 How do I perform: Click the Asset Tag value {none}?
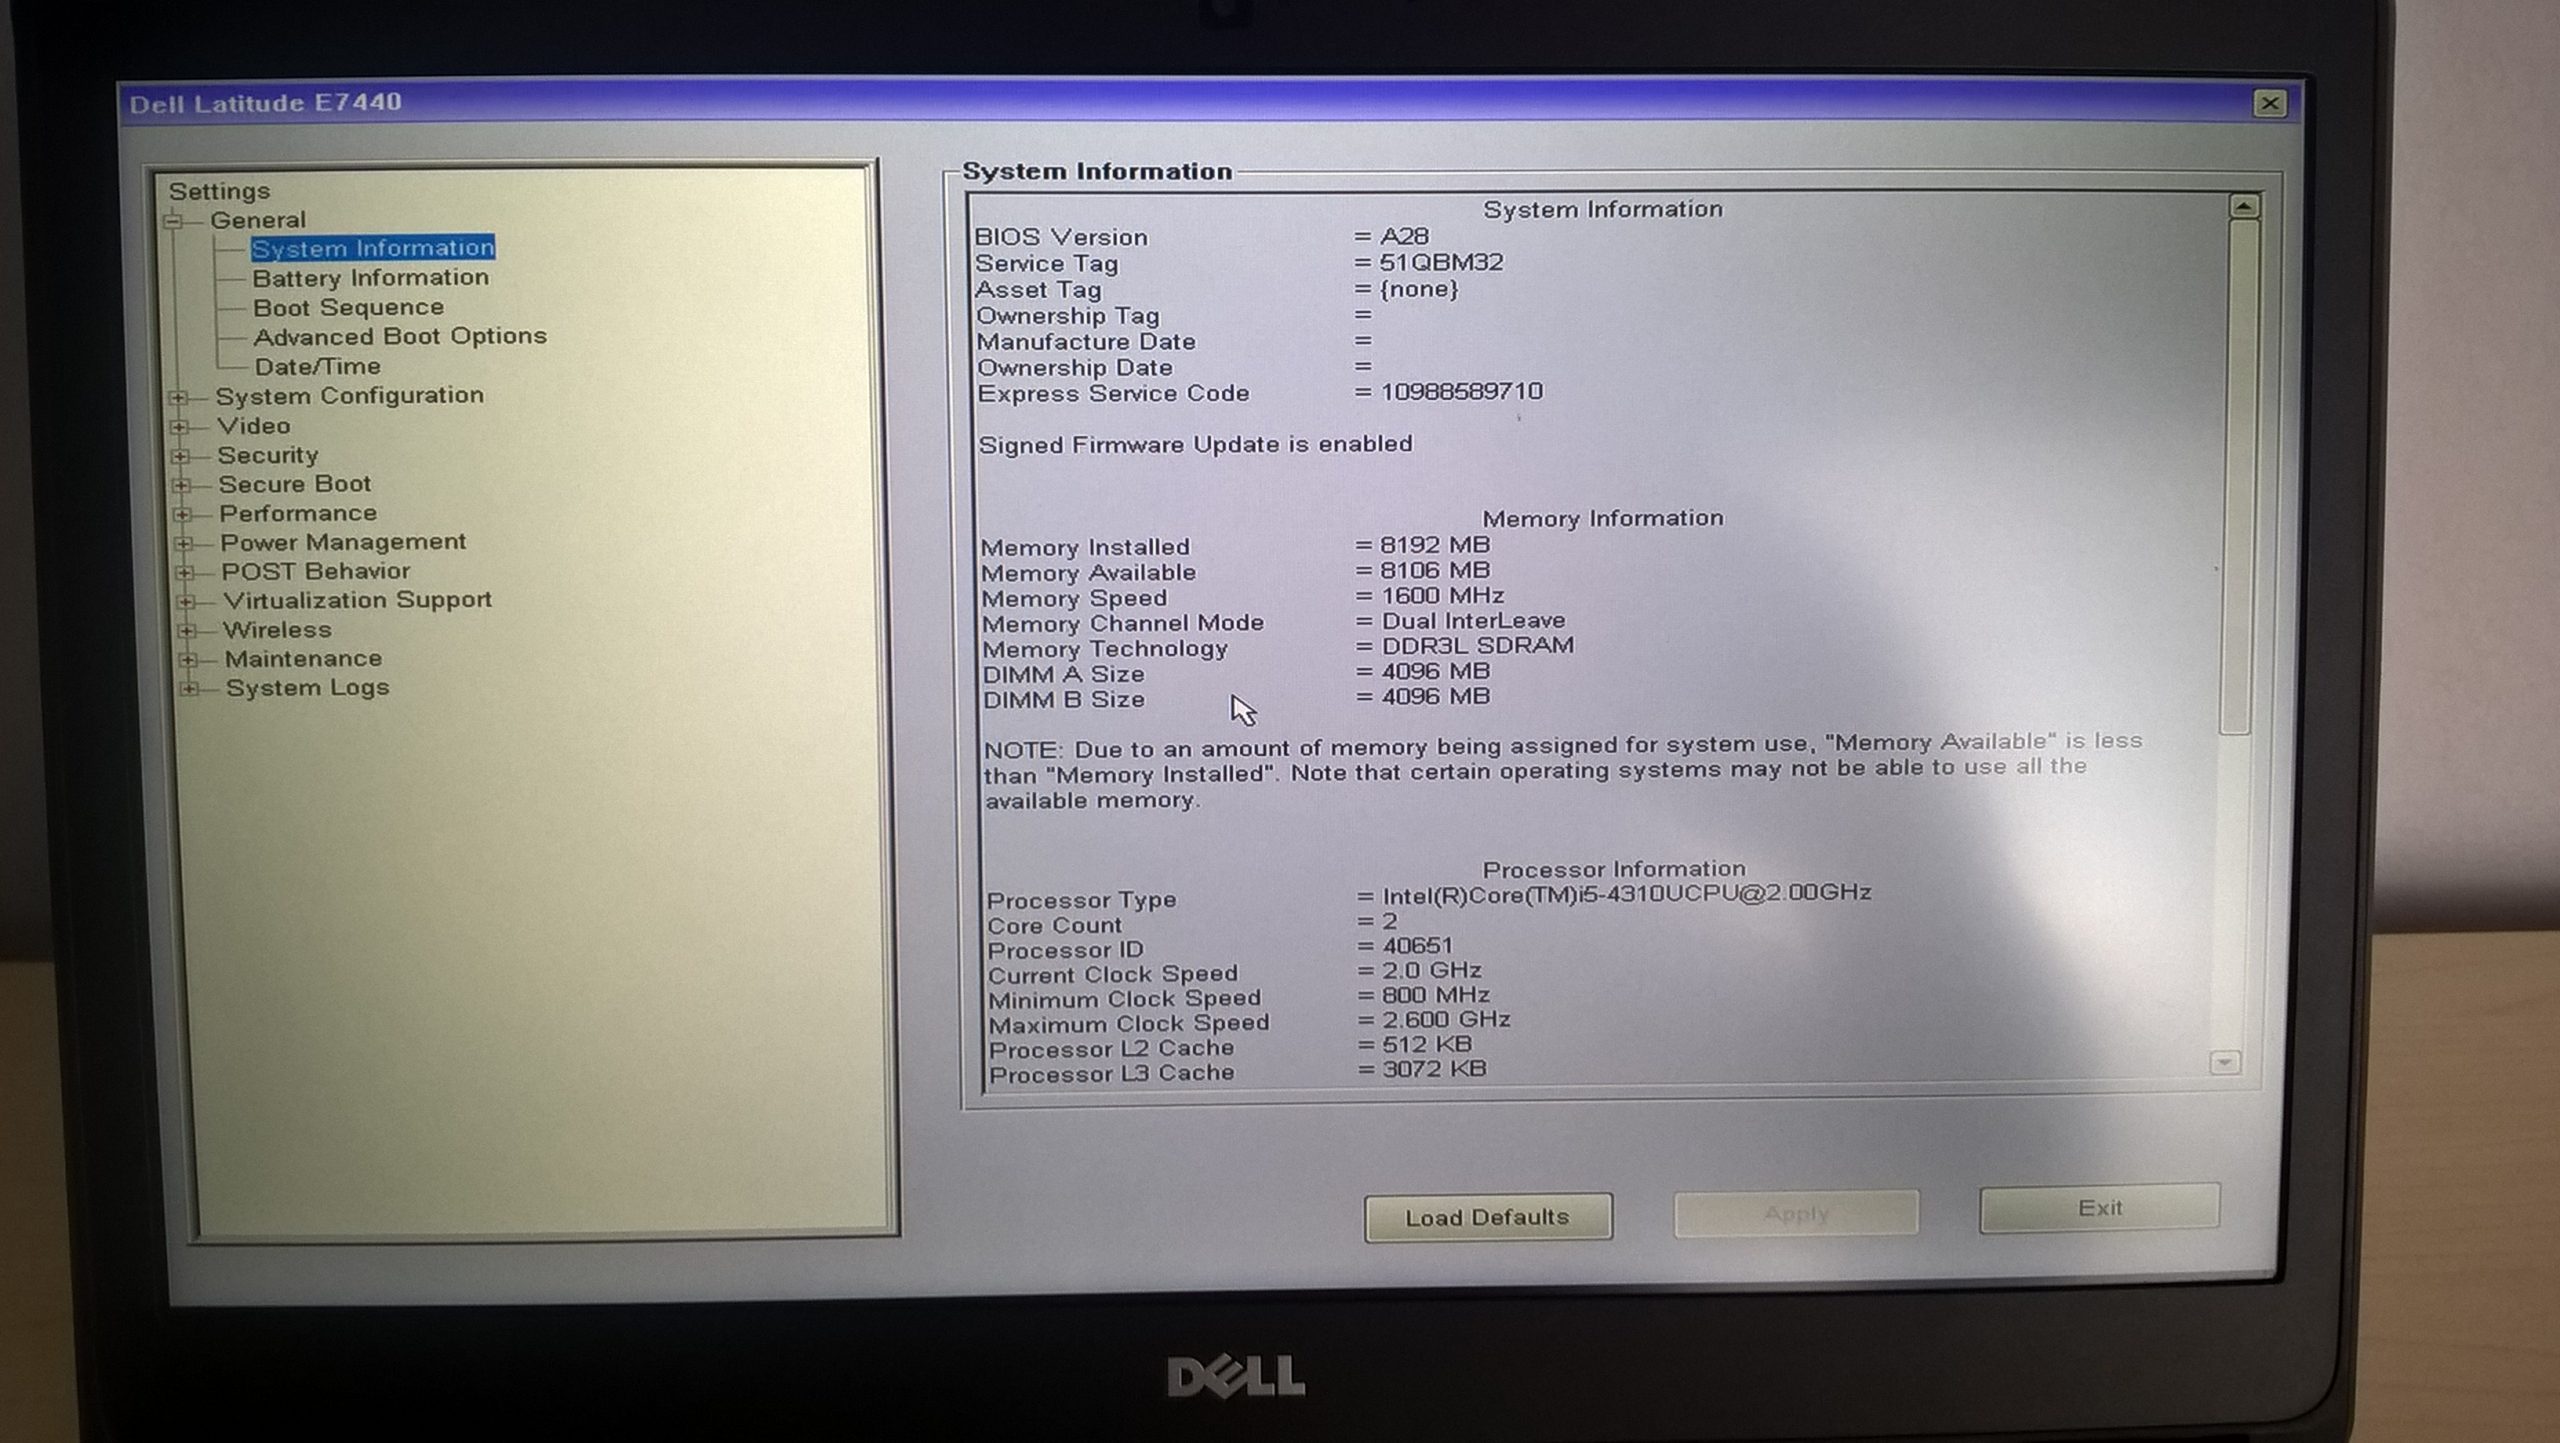[x=1419, y=289]
